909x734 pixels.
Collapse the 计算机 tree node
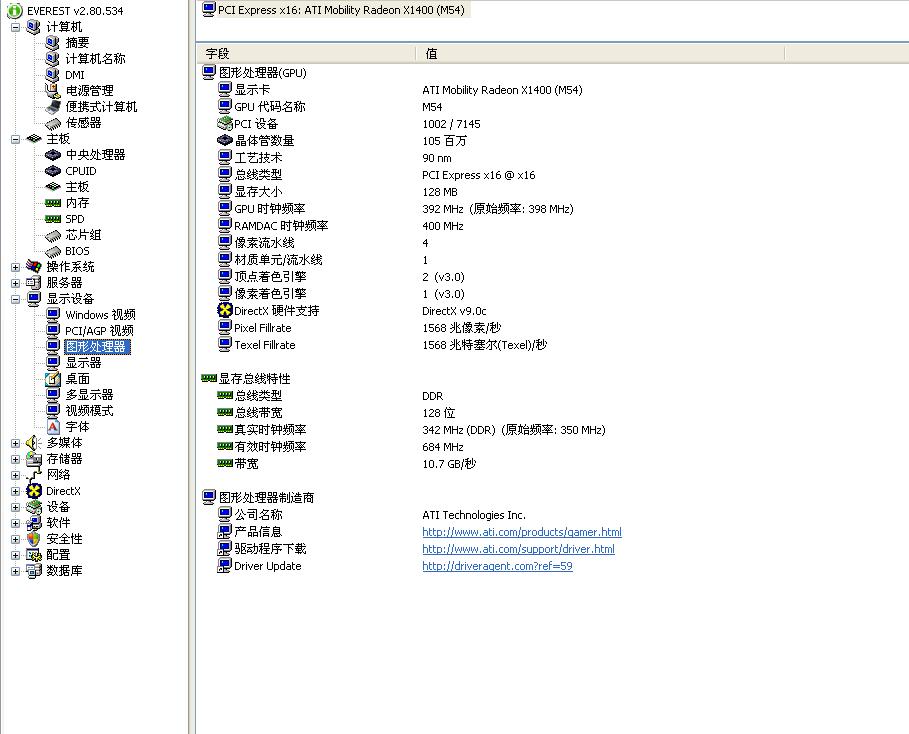point(16,27)
